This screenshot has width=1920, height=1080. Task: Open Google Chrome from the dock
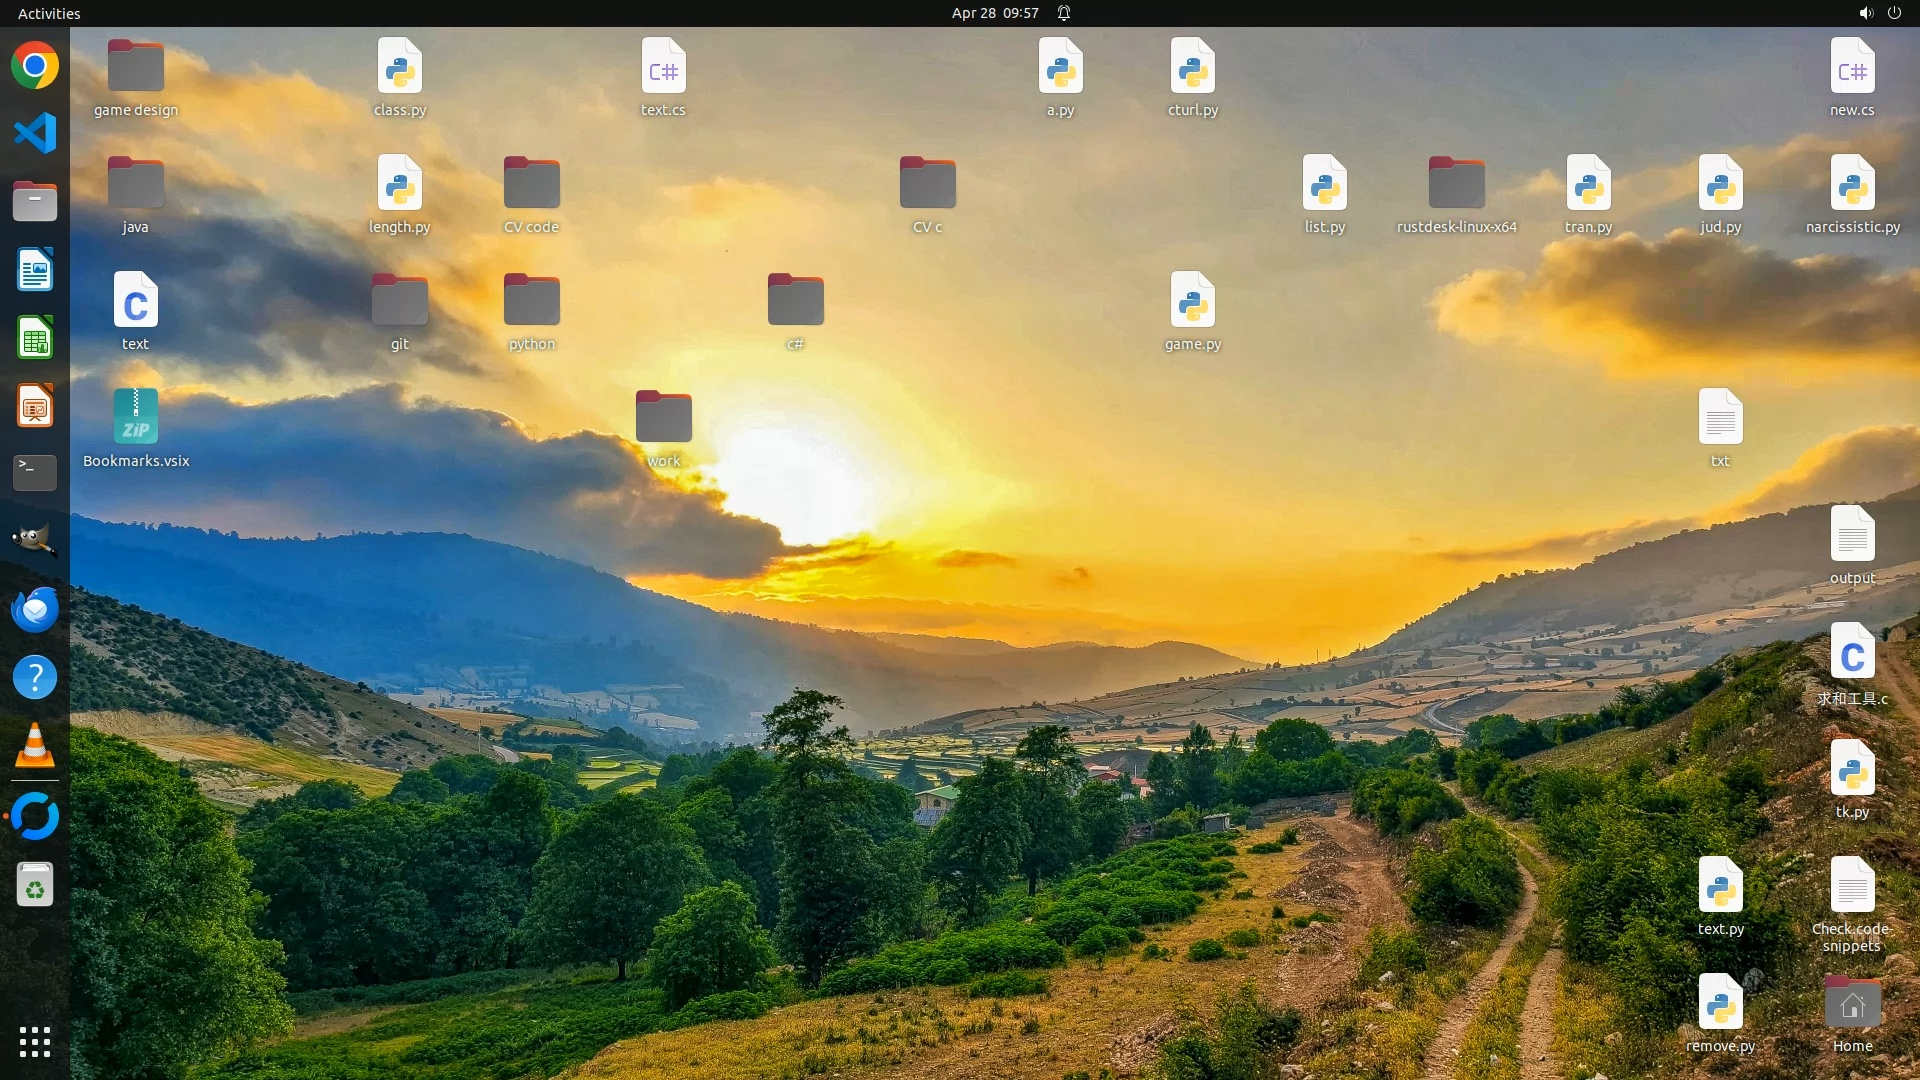(35, 66)
